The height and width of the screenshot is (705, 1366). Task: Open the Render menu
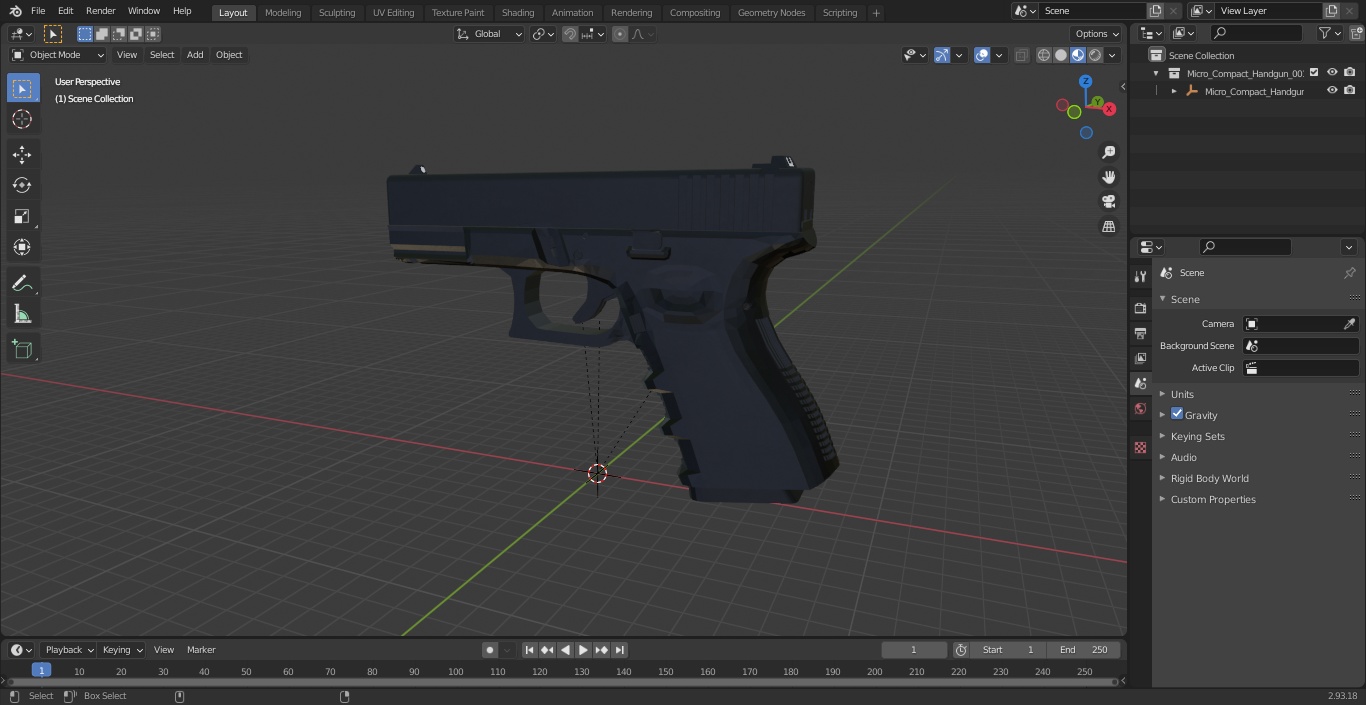[x=100, y=11]
